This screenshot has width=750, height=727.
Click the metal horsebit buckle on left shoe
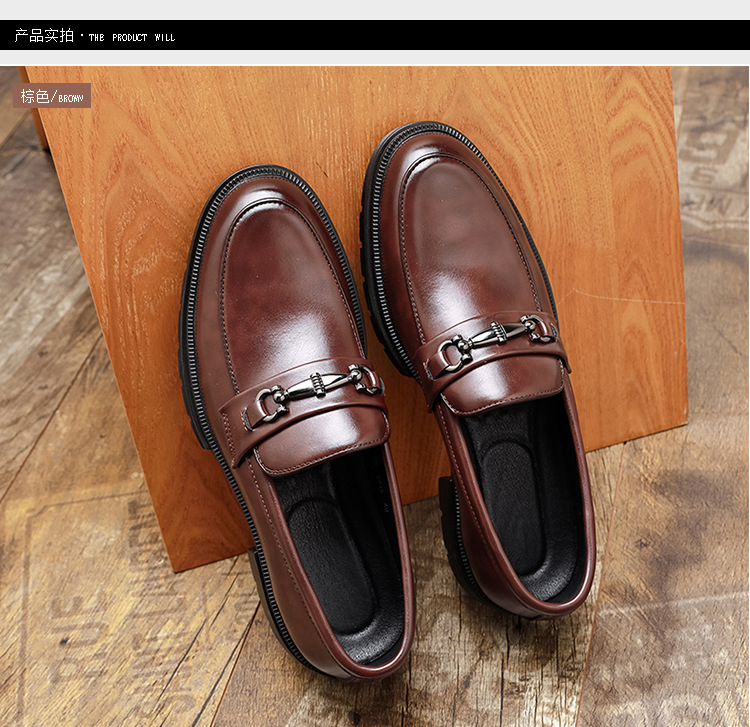pyautogui.click(x=314, y=390)
